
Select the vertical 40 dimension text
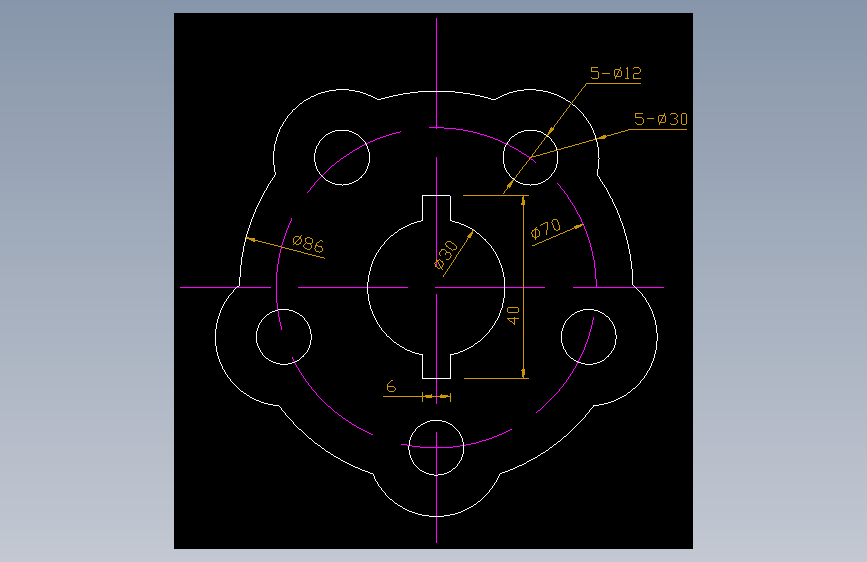[513, 316]
